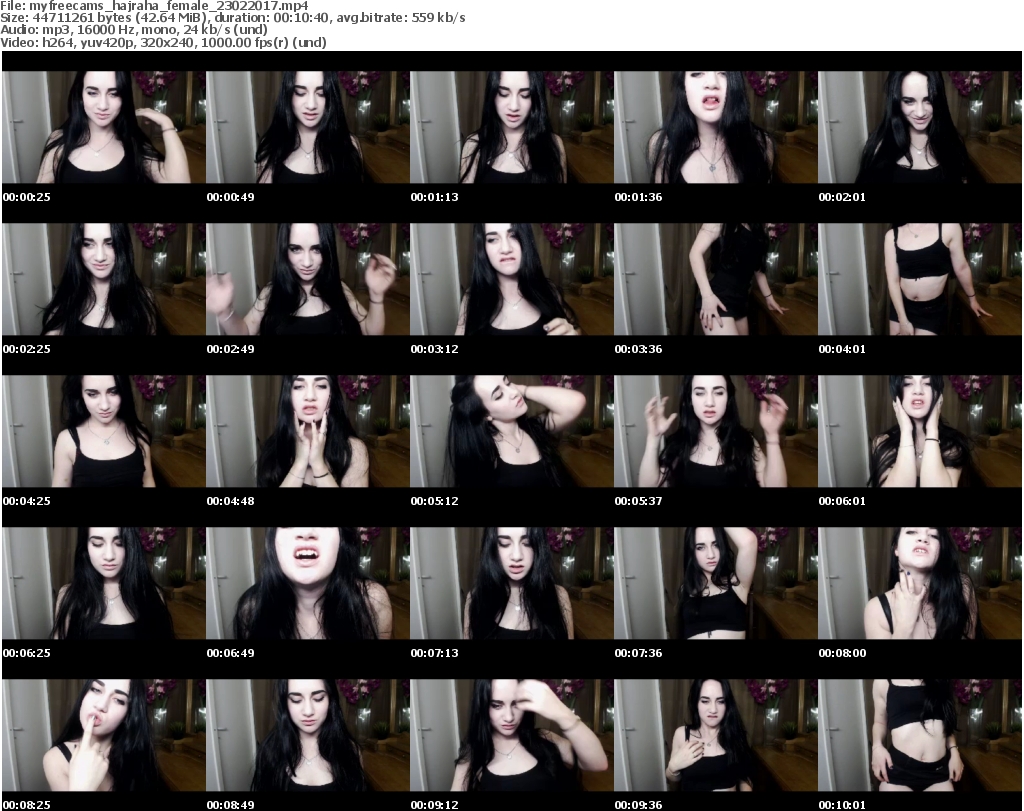The width and height of the screenshot is (1024, 811).
Task: Click the Size and duration info line
Action: pos(232,18)
